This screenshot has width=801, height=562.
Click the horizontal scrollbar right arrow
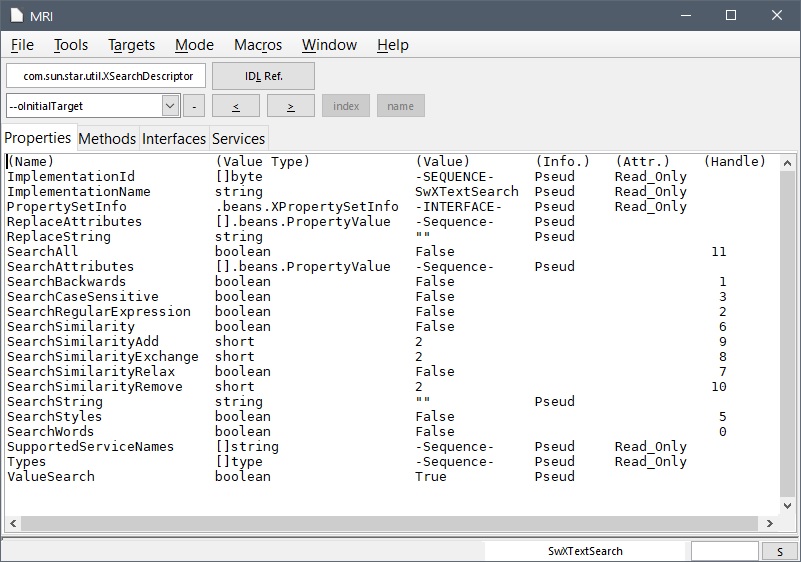770,523
